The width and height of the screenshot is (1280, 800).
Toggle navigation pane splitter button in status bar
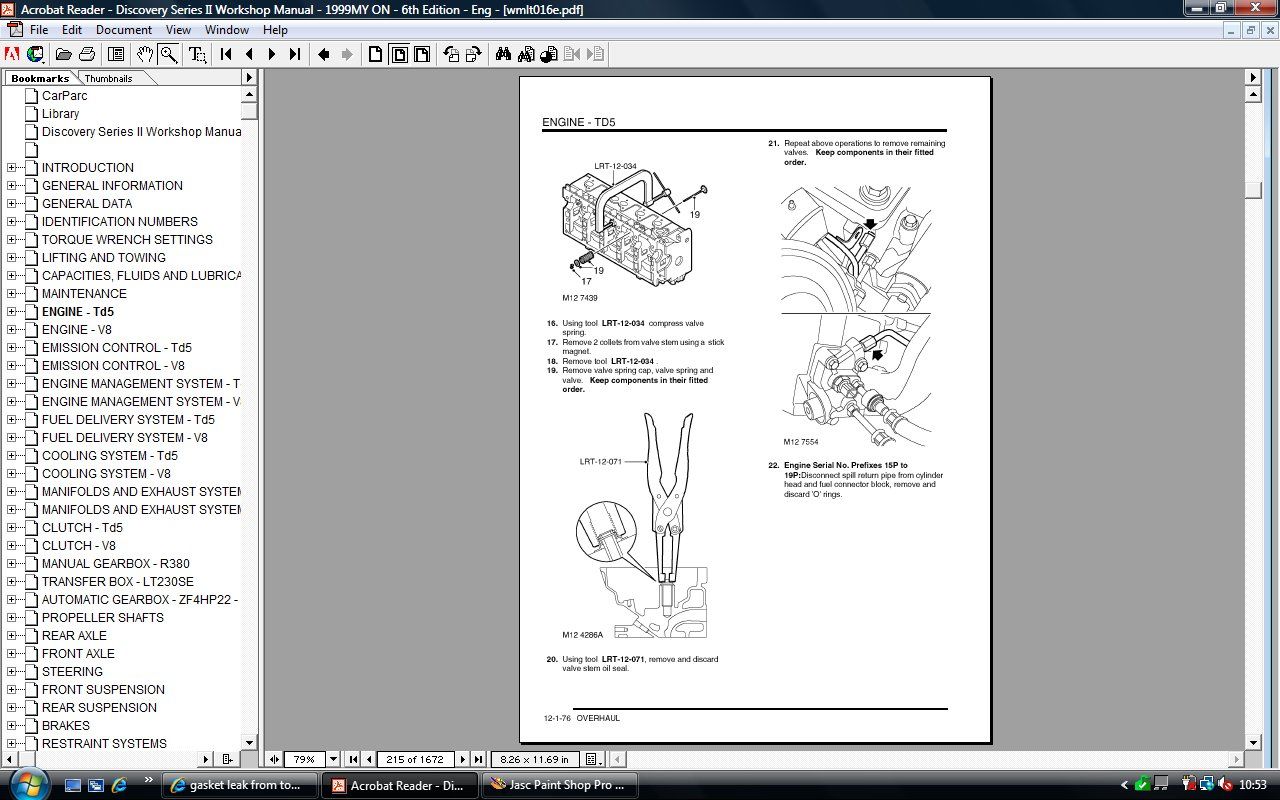[x=275, y=759]
